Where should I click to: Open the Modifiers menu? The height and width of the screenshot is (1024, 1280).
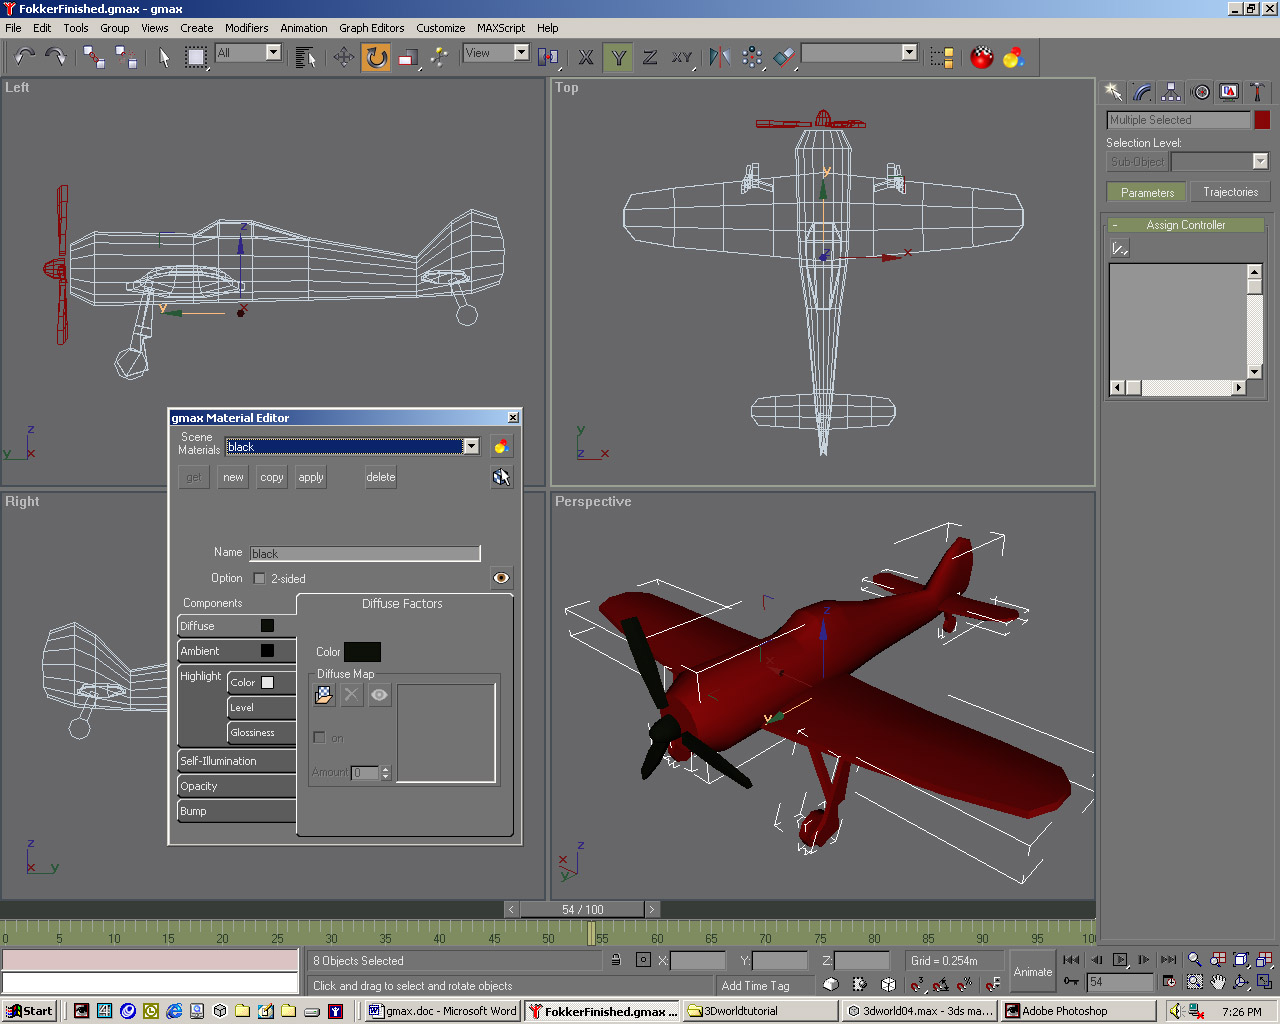[246, 28]
